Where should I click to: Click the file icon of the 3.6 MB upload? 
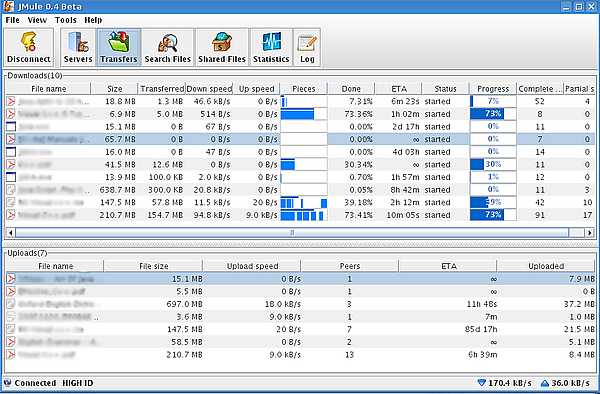point(11,317)
